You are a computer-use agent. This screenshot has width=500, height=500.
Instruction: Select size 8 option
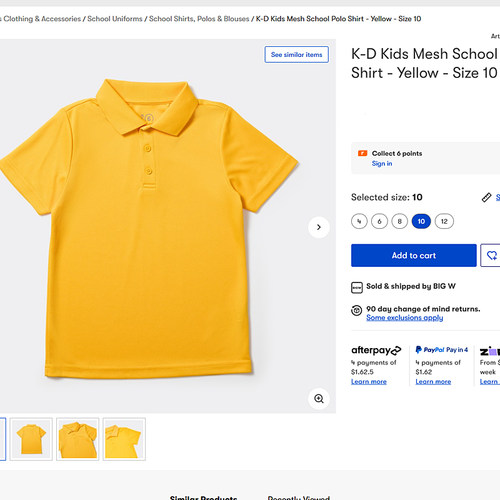point(399,221)
